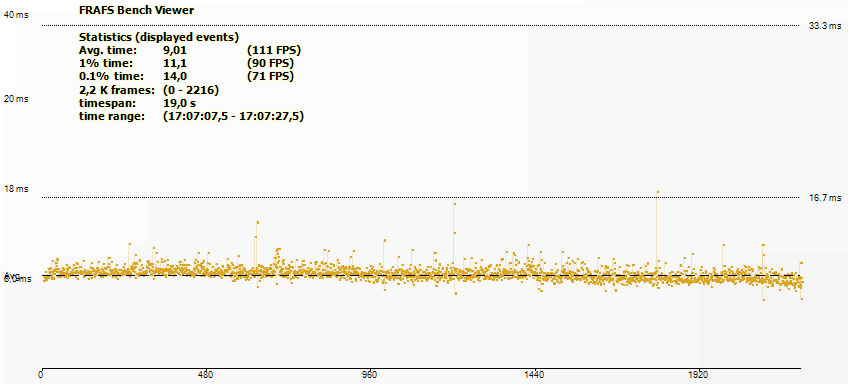Click the "timespan:" label

pyautogui.click(x=107, y=103)
